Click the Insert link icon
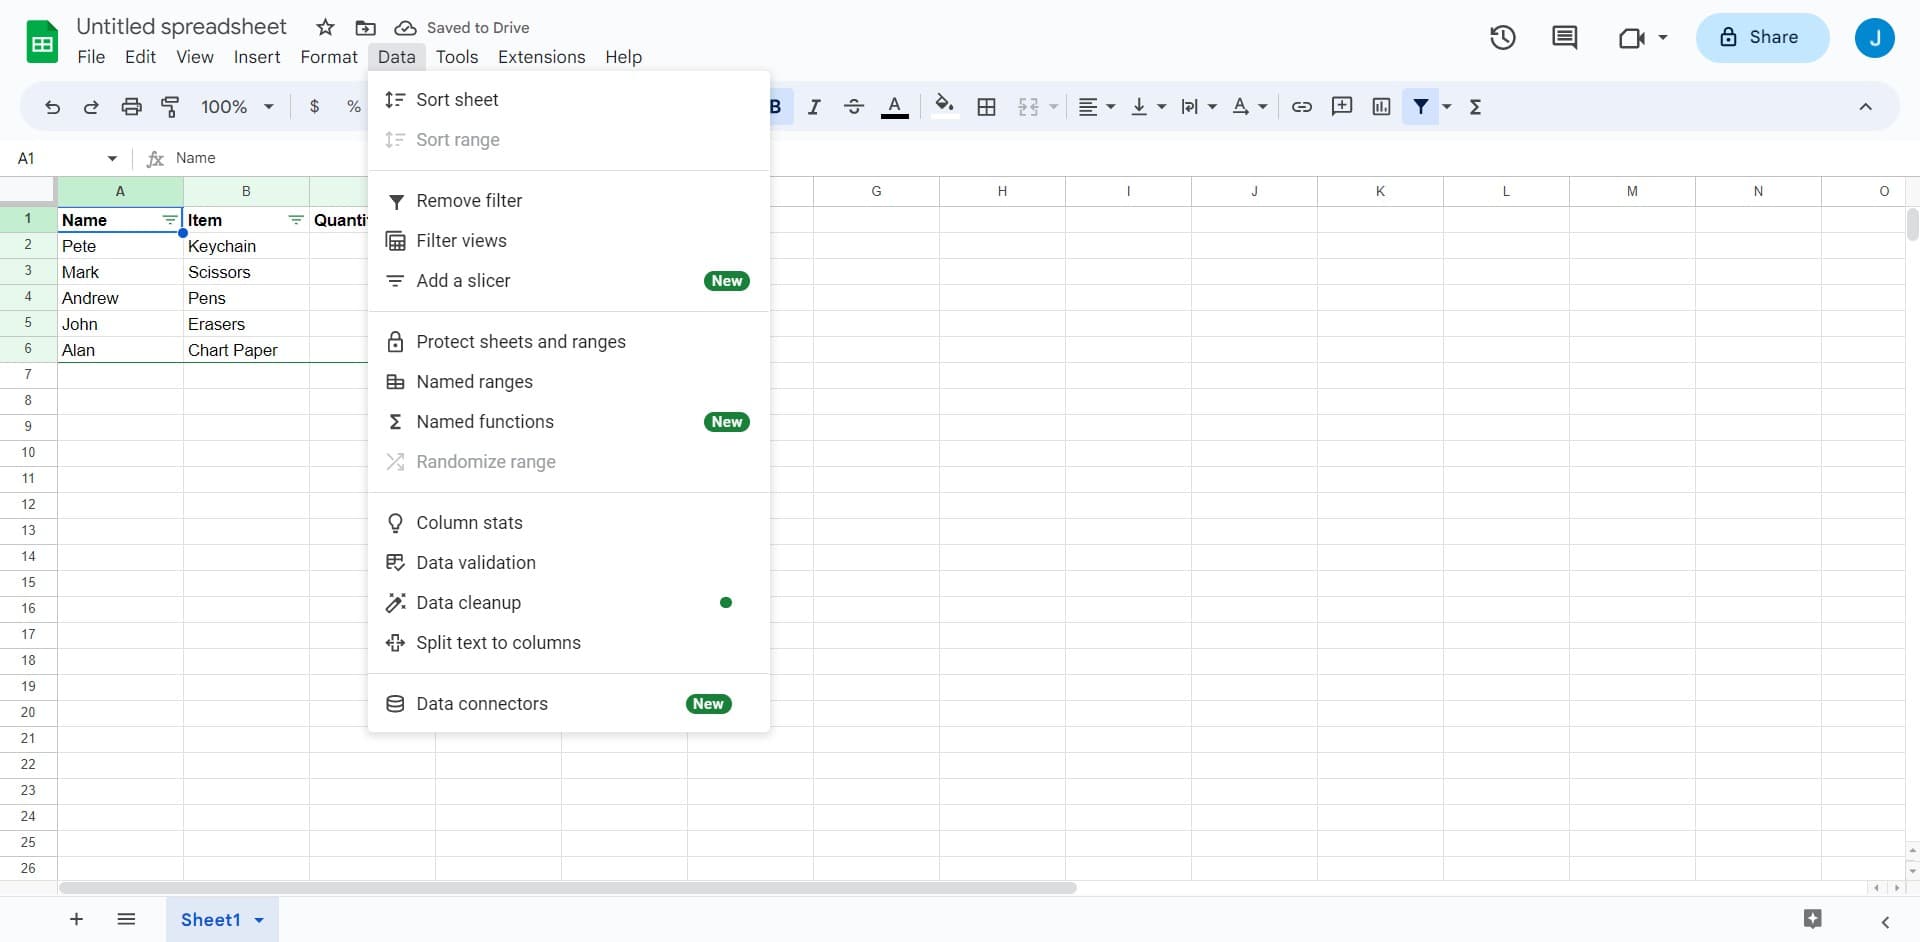The image size is (1920, 942). coord(1301,106)
